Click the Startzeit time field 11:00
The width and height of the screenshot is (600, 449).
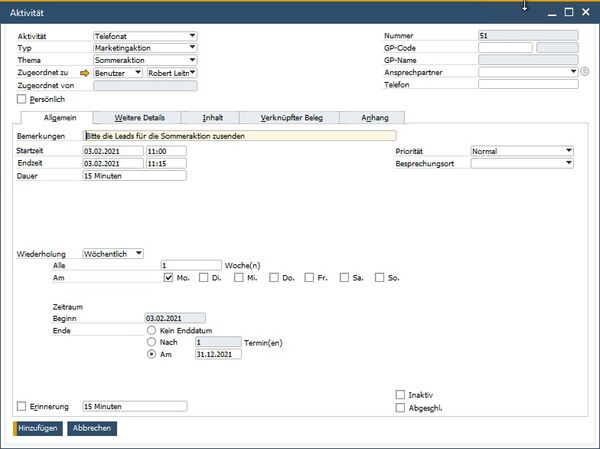166,151
